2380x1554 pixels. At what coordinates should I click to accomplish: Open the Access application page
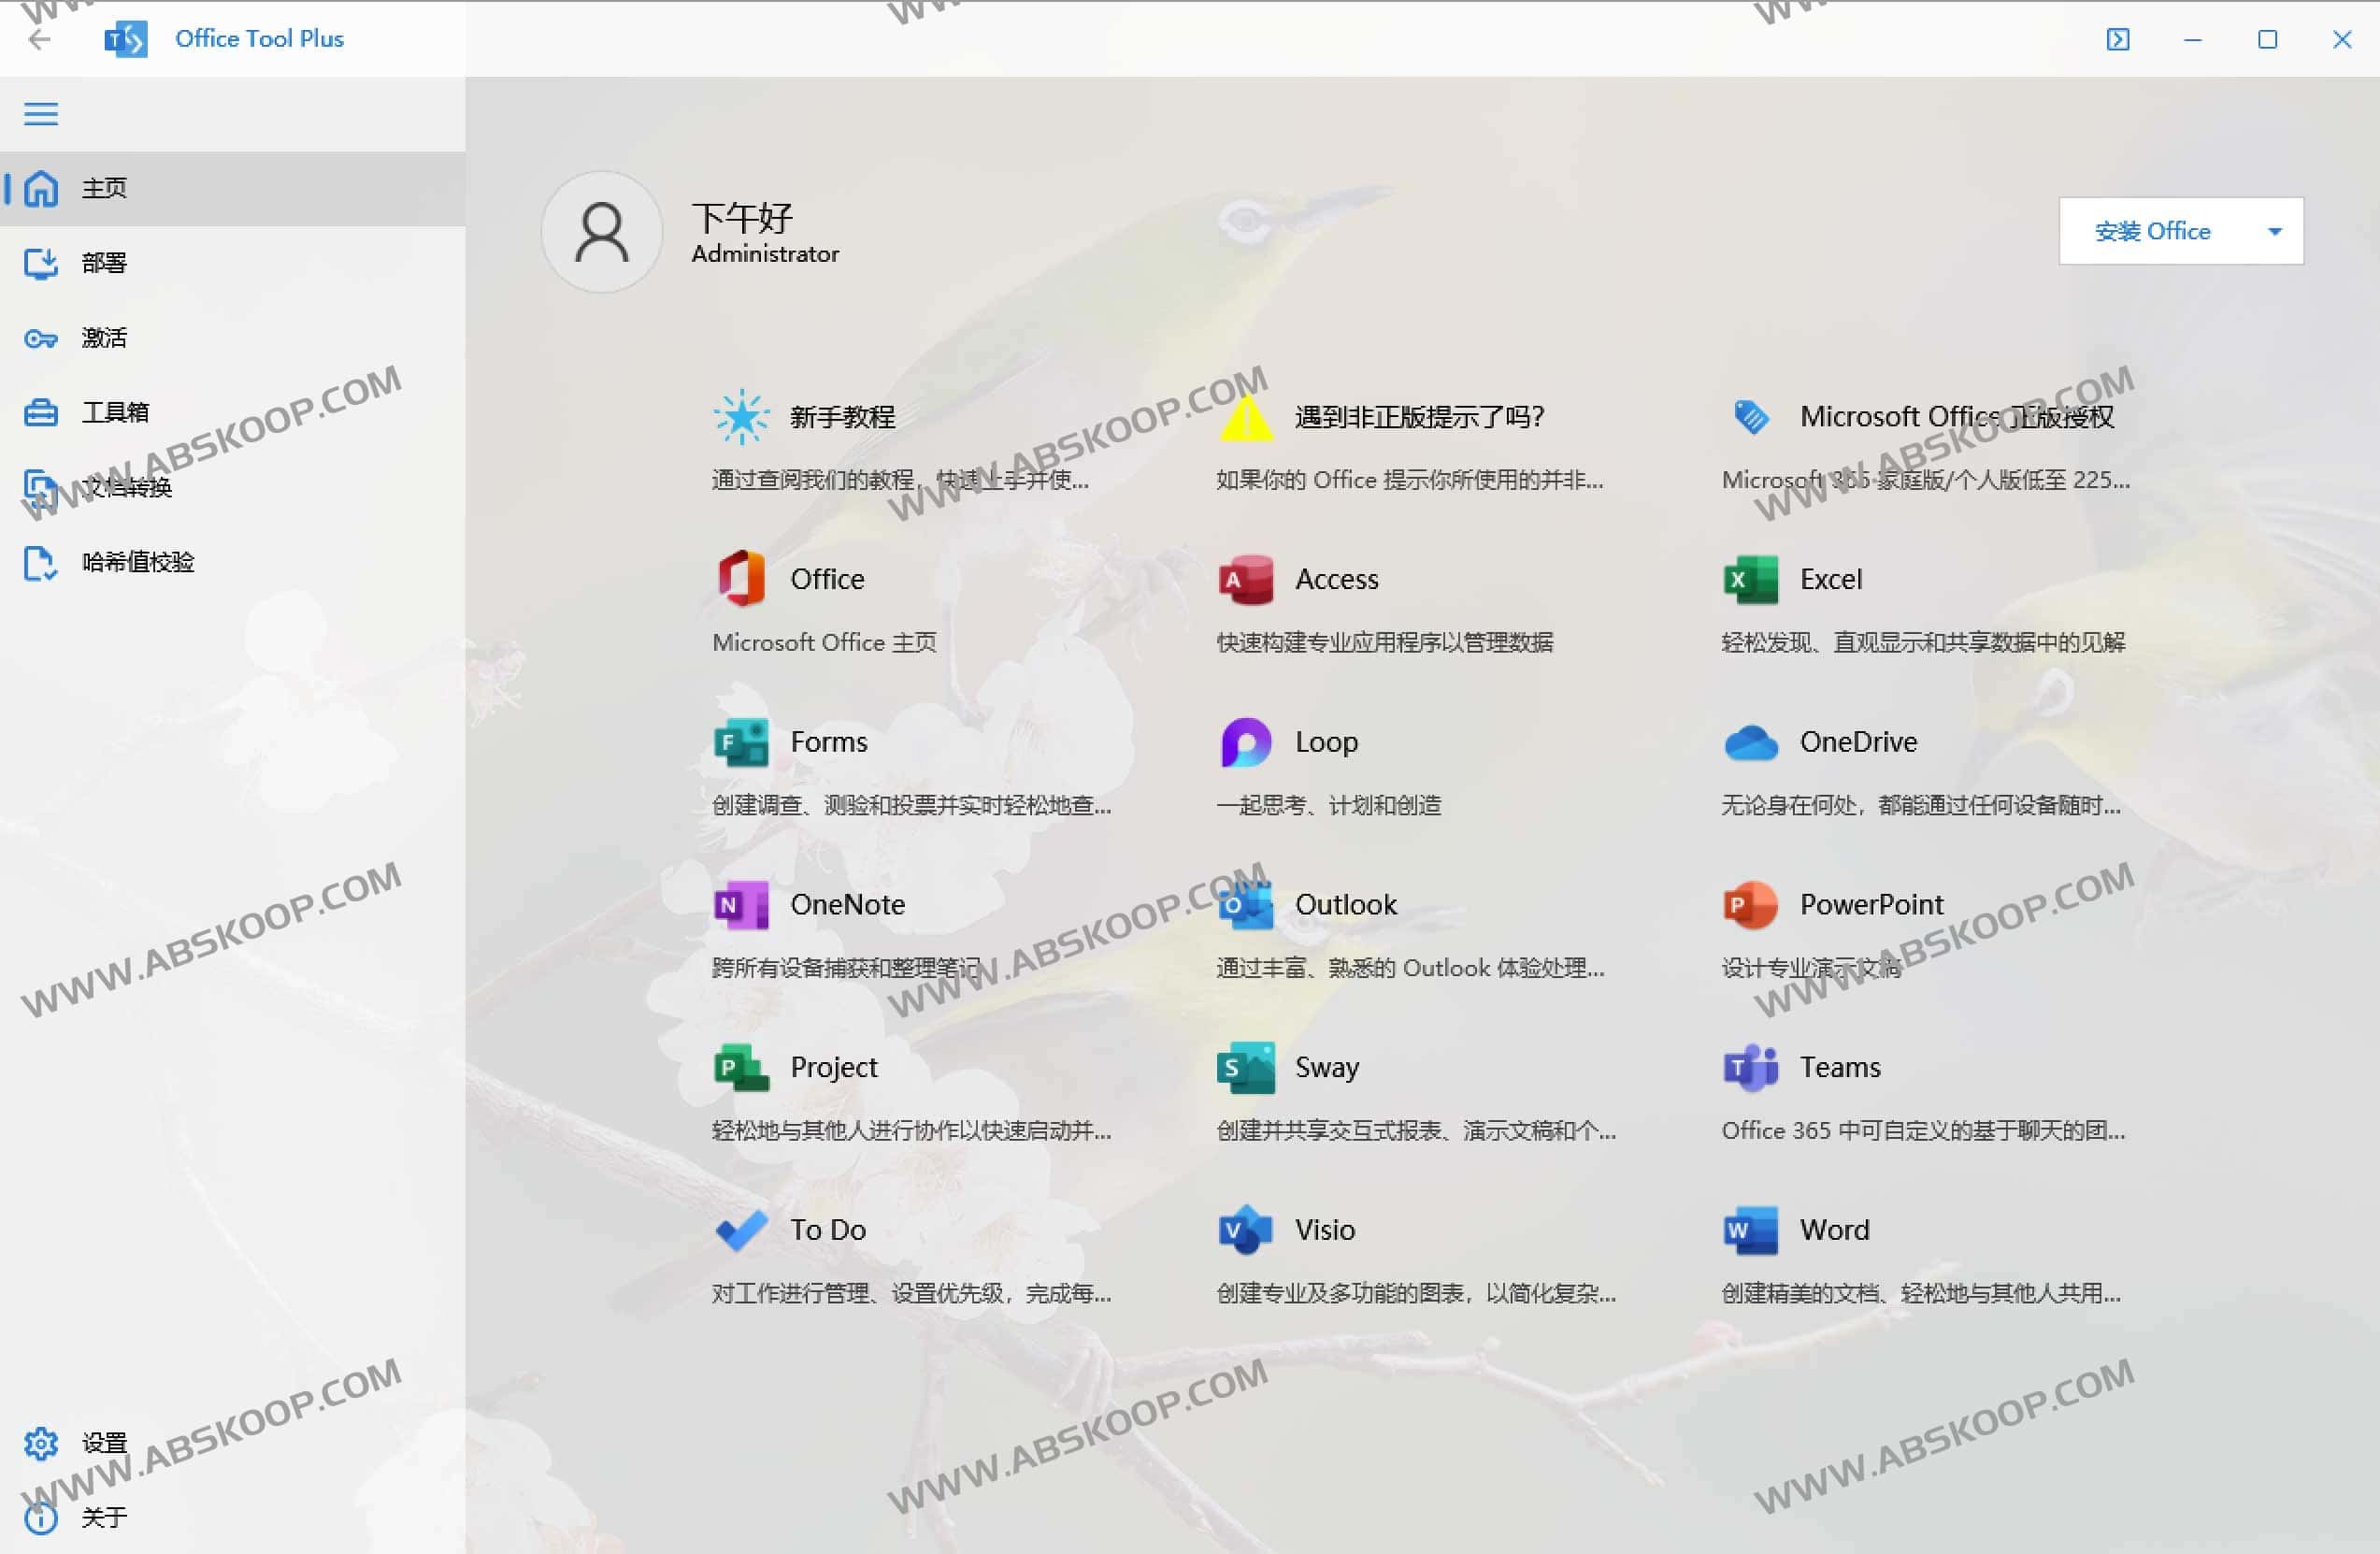(x=1336, y=578)
